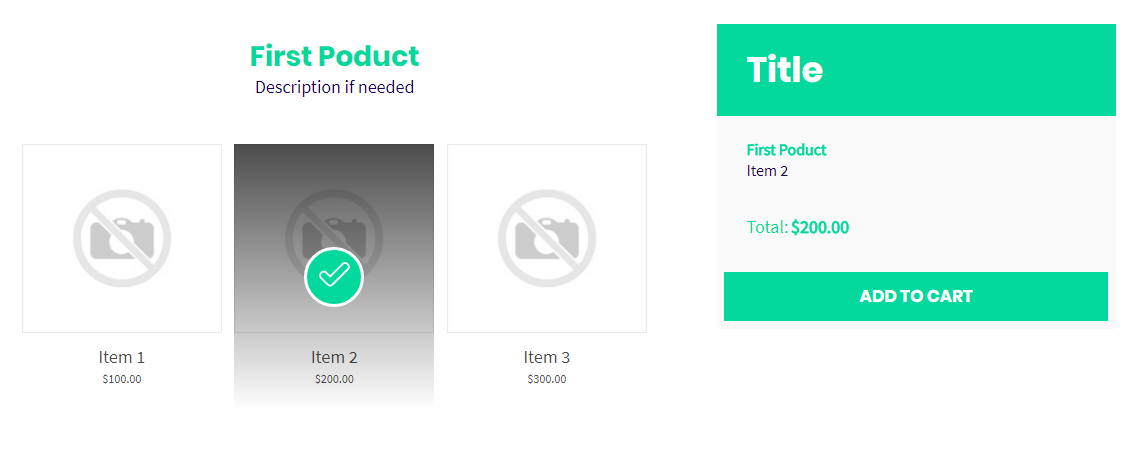Add to cart using the green button

coord(915,296)
